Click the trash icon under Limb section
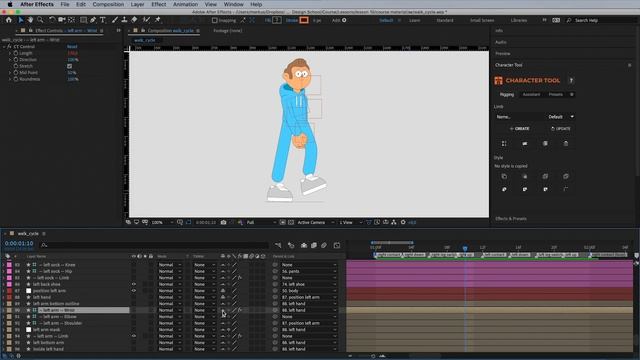Viewport: 640px width, 360px height. 566,143
